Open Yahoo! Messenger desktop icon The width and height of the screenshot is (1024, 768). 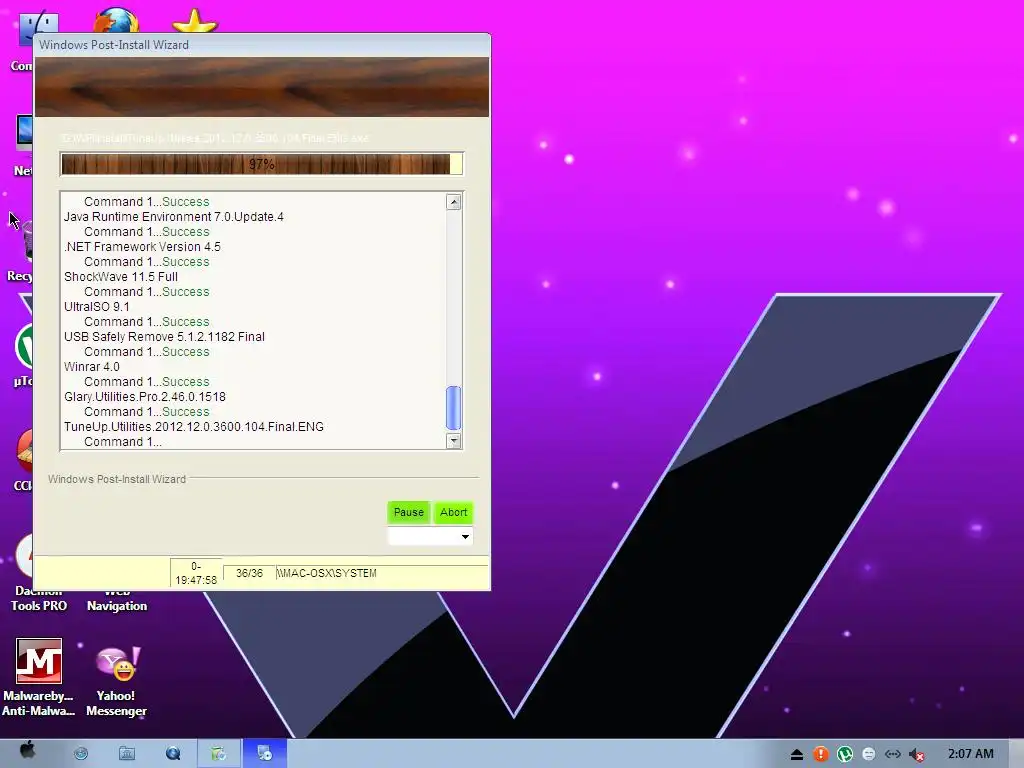116,681
